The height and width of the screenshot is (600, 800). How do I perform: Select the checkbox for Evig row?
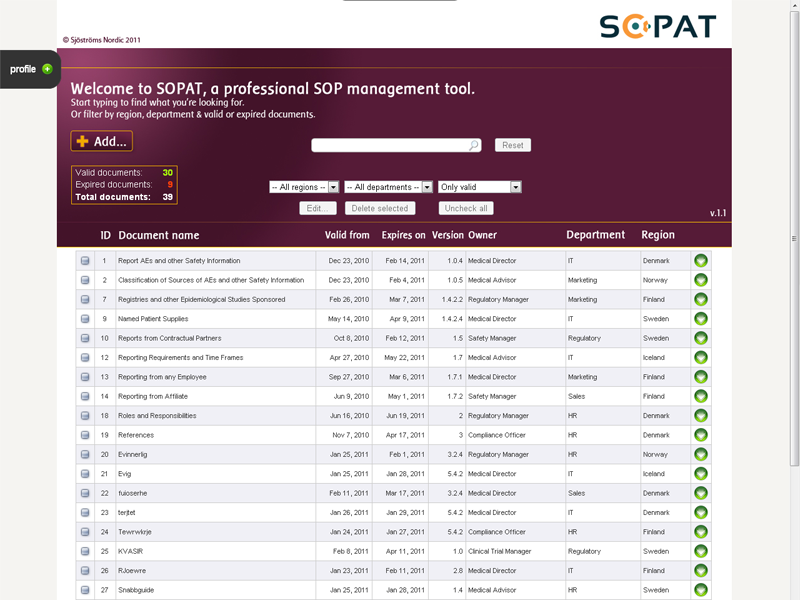[85, 474]
